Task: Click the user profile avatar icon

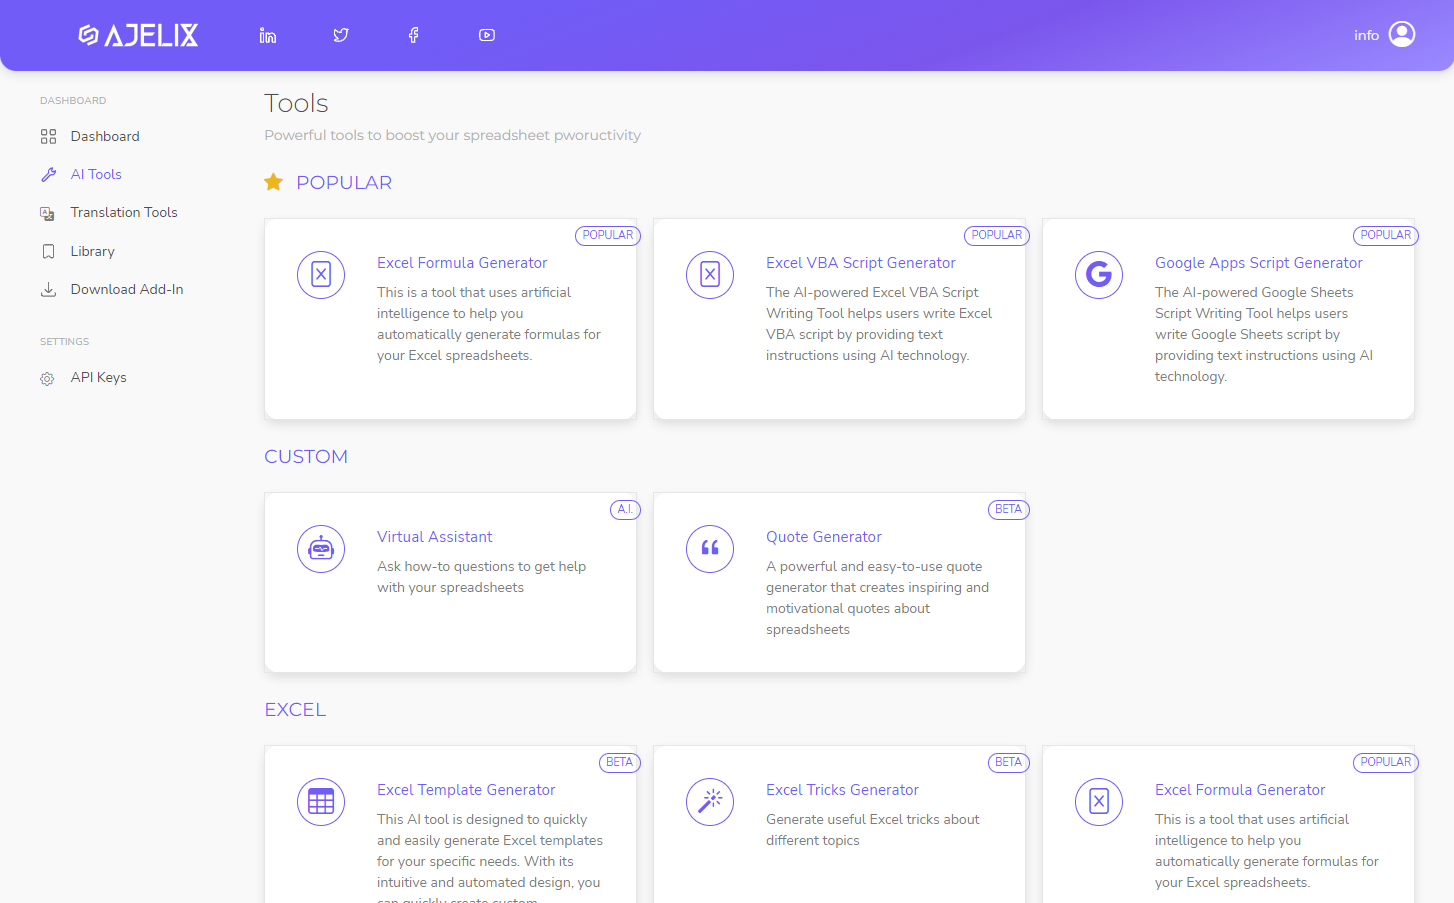Action: click(1402, 35)
